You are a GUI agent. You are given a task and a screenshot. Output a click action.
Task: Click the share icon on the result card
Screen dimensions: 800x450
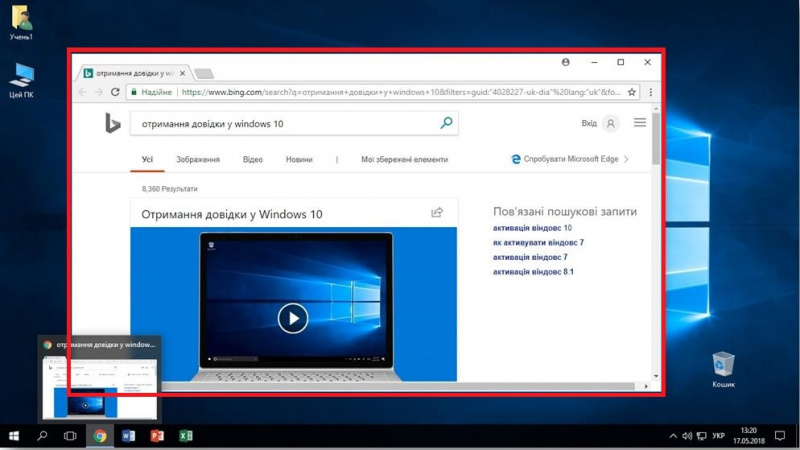pyautogui.click(x=437, y=213)
